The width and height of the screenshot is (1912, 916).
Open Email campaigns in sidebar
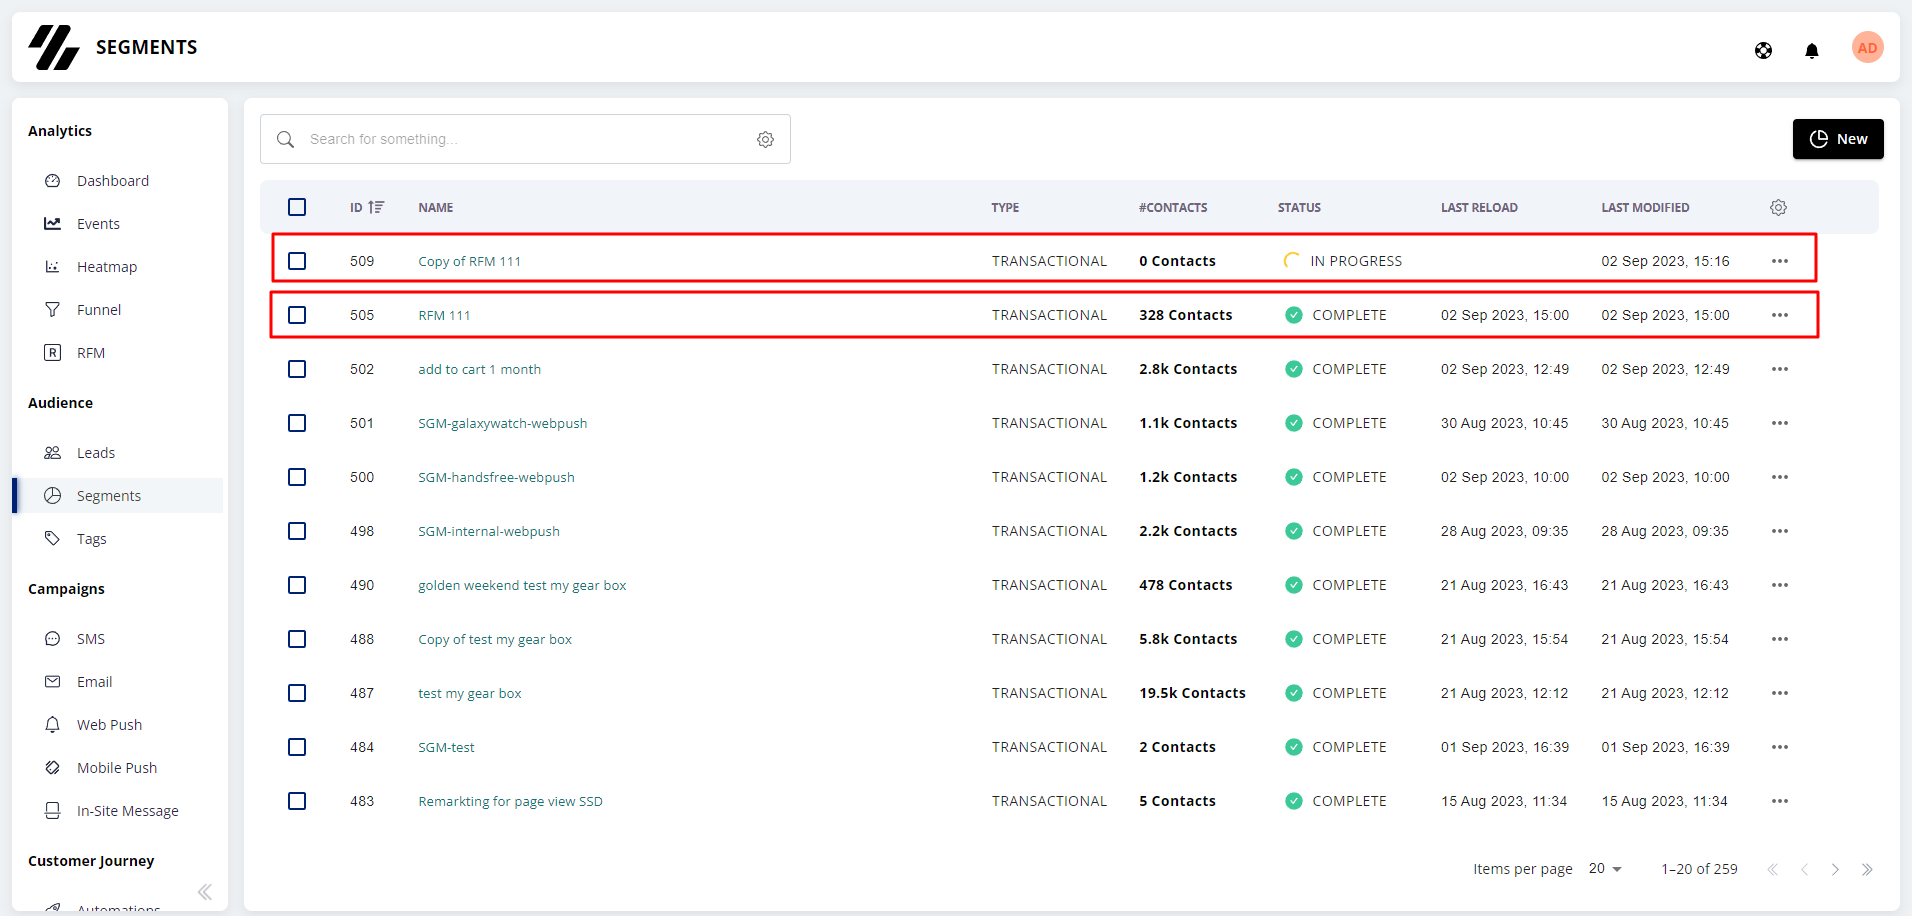[94, 682]
